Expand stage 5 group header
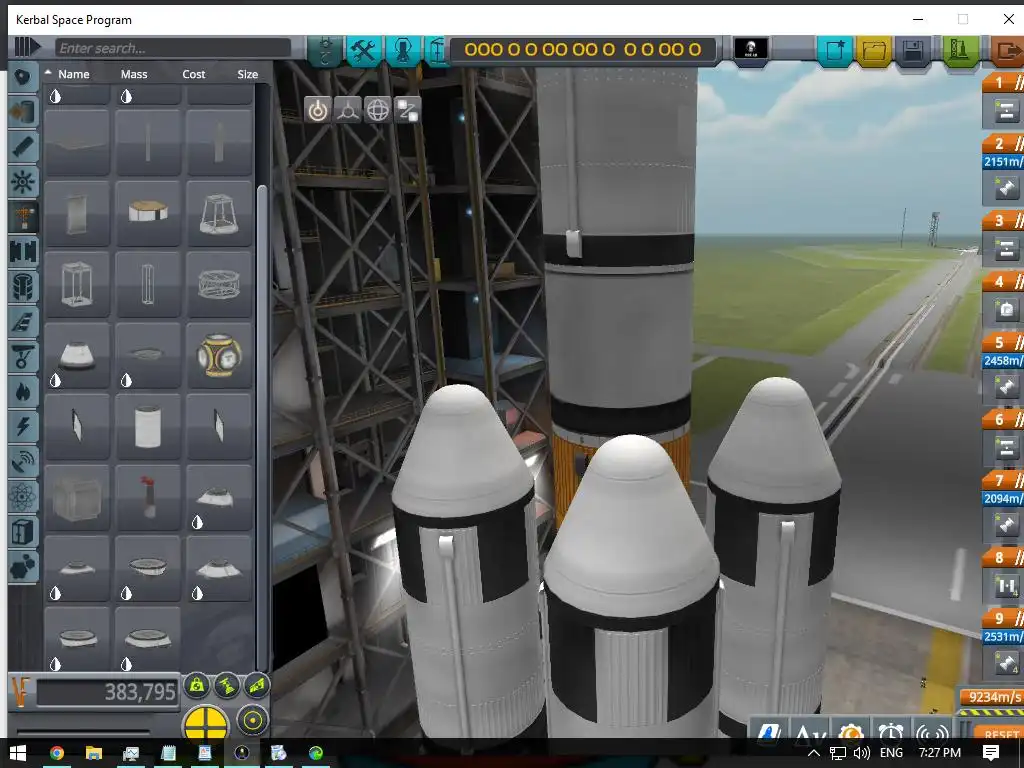 click(x=1003, y=343)
